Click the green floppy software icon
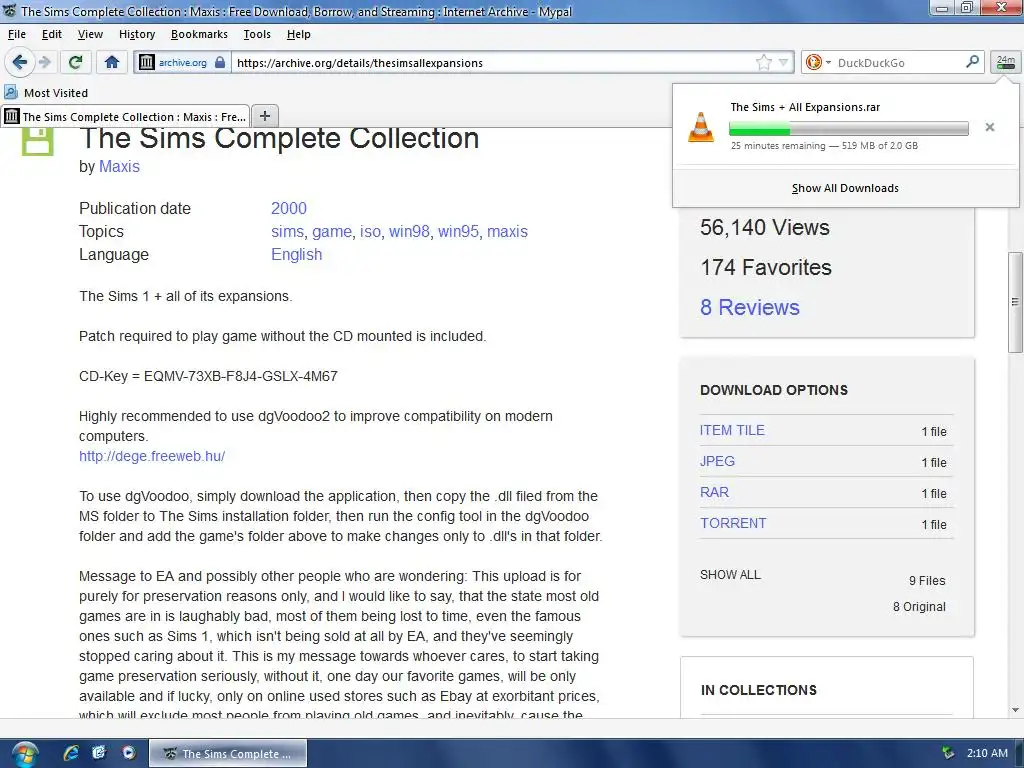The image size is (1024, 768). pyautogui.click(x=37, y=140)
